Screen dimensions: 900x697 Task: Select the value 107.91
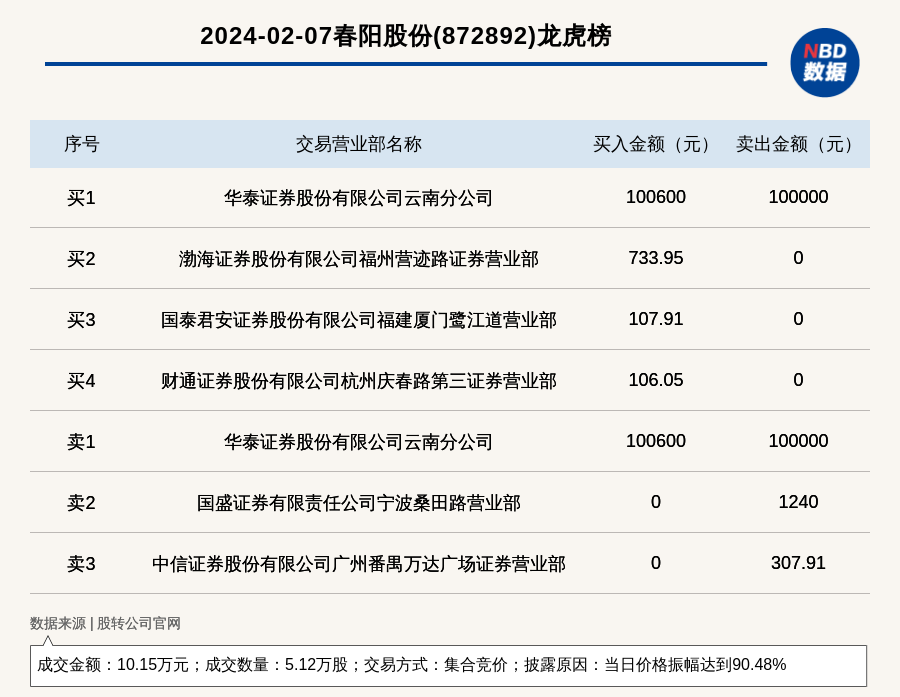655,319
